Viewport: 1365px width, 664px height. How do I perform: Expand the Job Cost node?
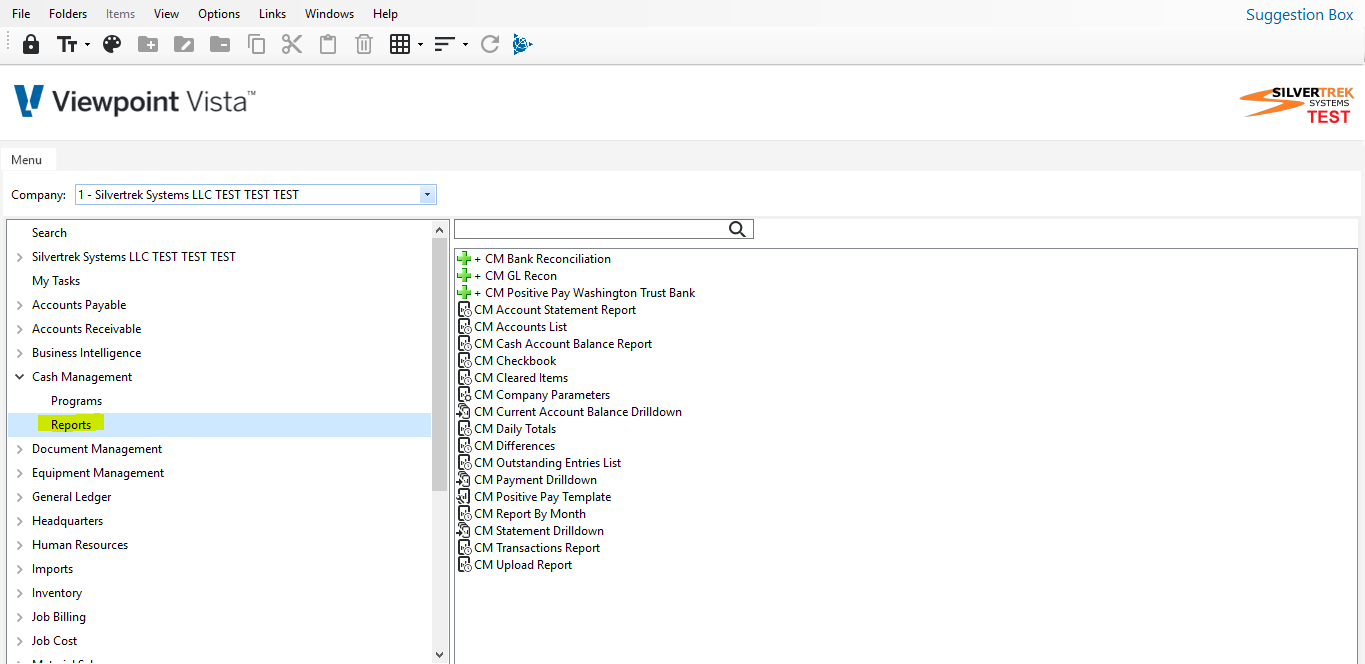coord(20,641)
